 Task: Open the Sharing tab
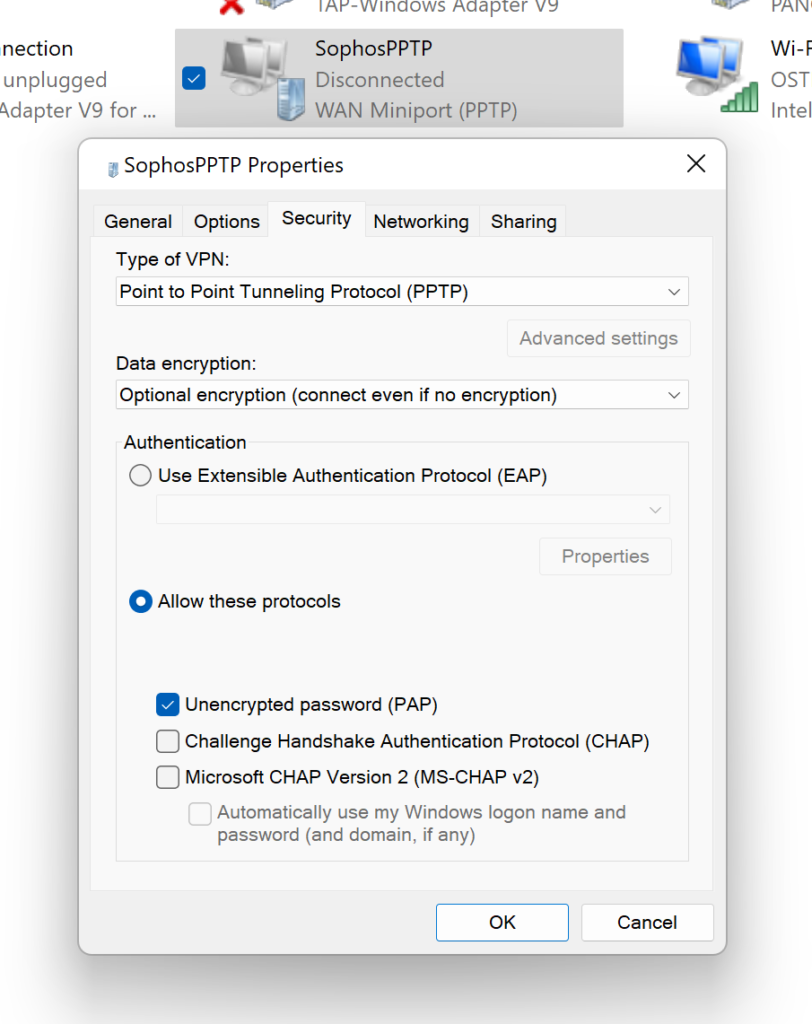click(x=522, y=221)
